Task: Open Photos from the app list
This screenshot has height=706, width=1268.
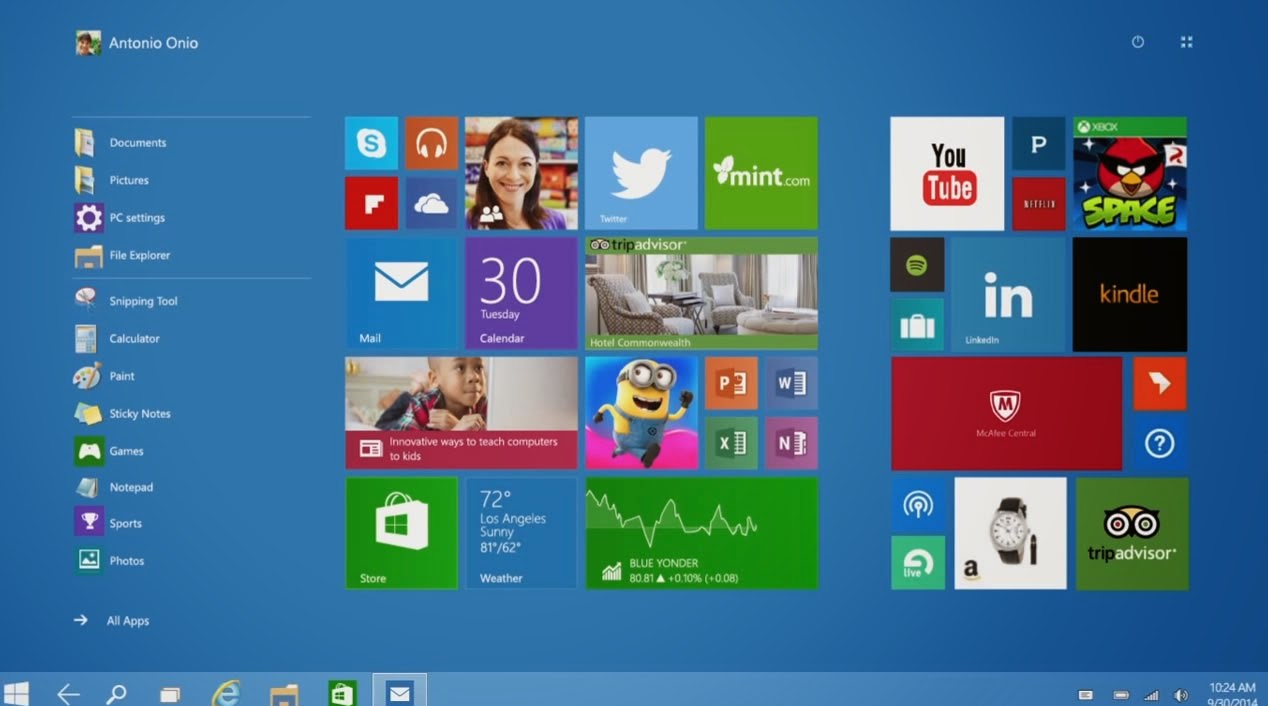Action: click(x=111, y=561)
